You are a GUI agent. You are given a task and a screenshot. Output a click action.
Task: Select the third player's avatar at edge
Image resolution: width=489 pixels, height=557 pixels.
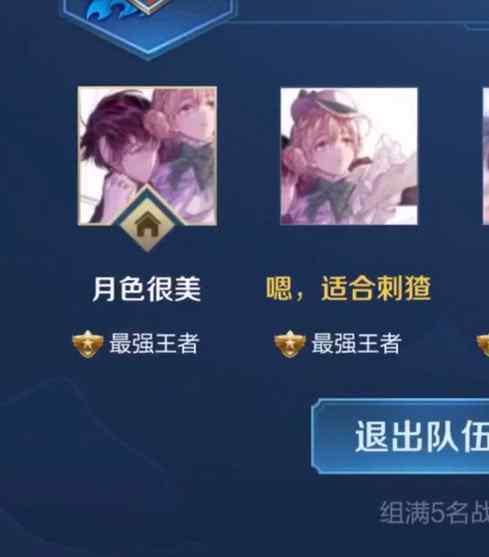[485, 156]
